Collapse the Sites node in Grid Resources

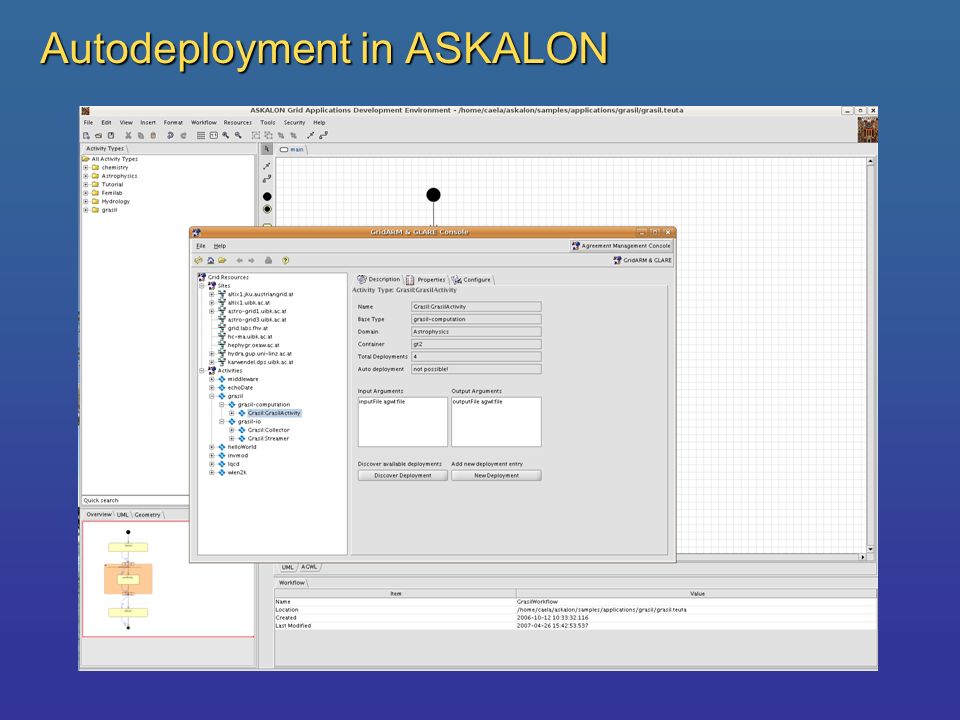click(201, 285)
